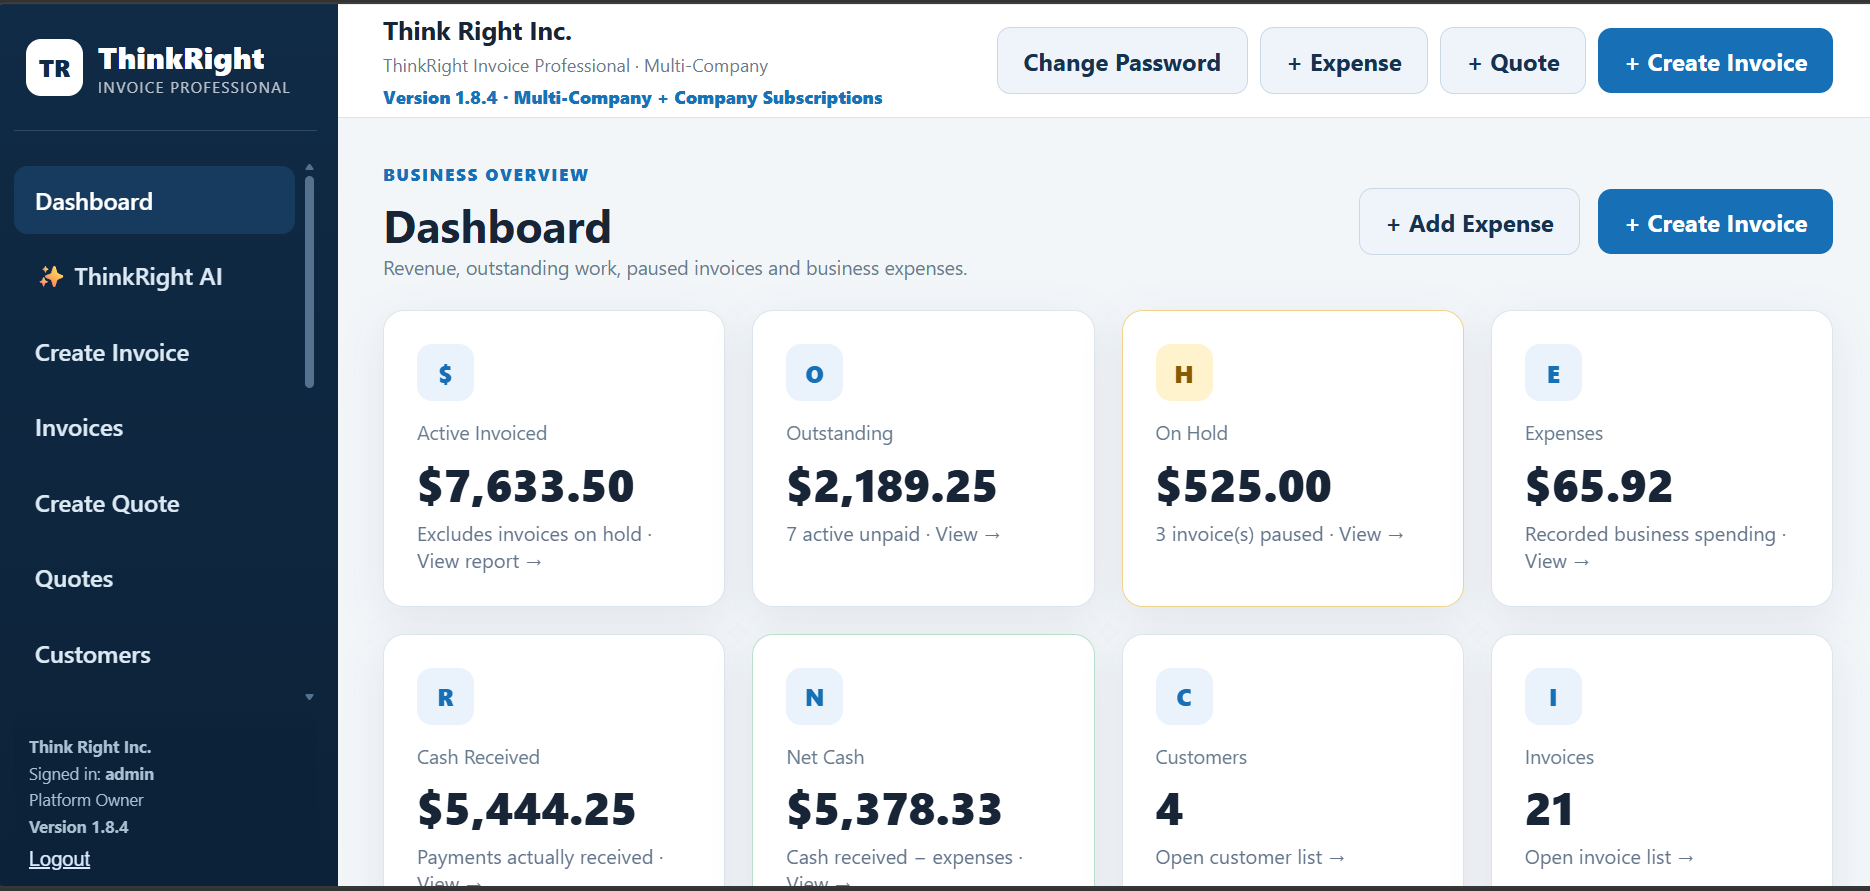Image resolution: width=1870 pixels, height=891 pixels.
Task: Click + Create Invoice beside Add Expense
Action: (x=1715, y=223)
